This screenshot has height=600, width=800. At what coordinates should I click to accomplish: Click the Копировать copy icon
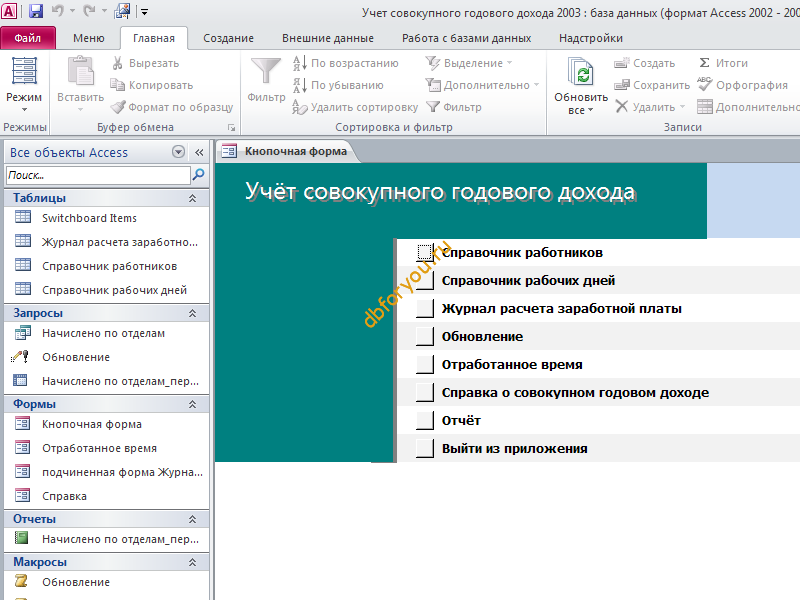point(117,85)
